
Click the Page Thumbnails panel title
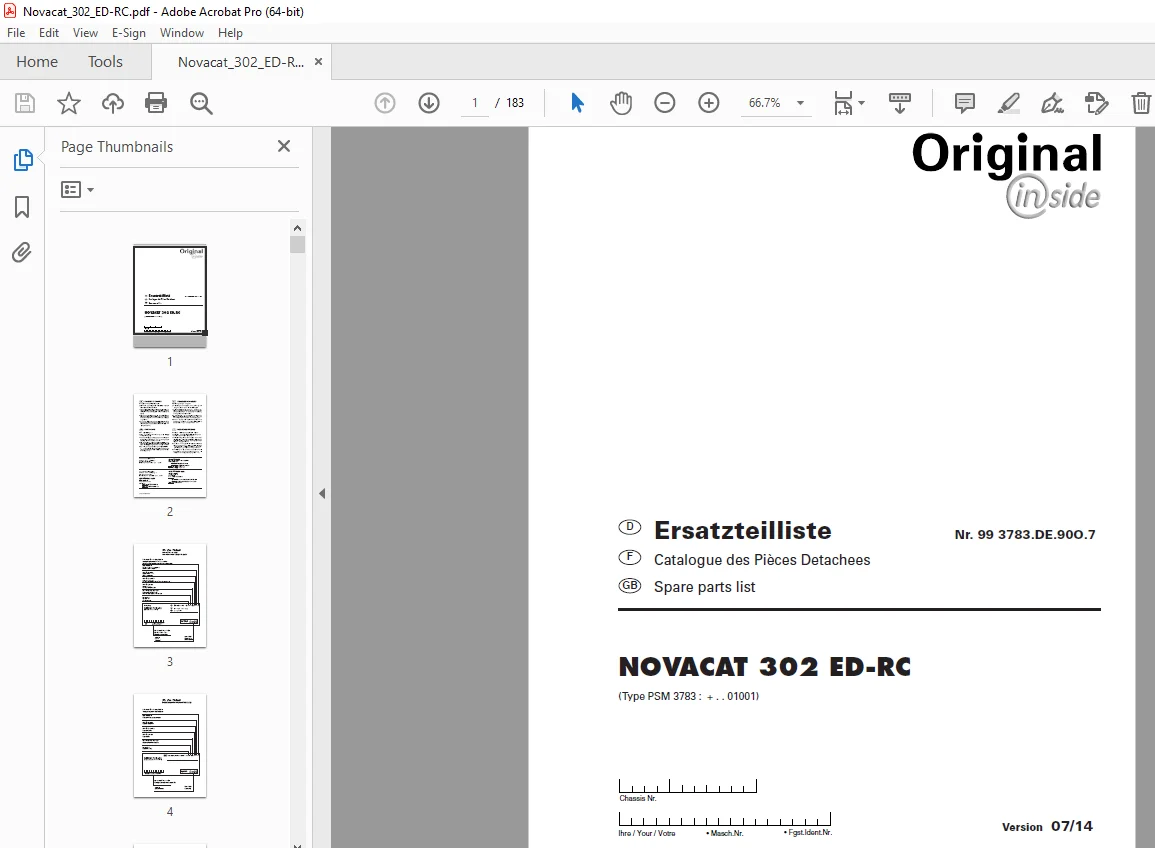pos(117,147)
